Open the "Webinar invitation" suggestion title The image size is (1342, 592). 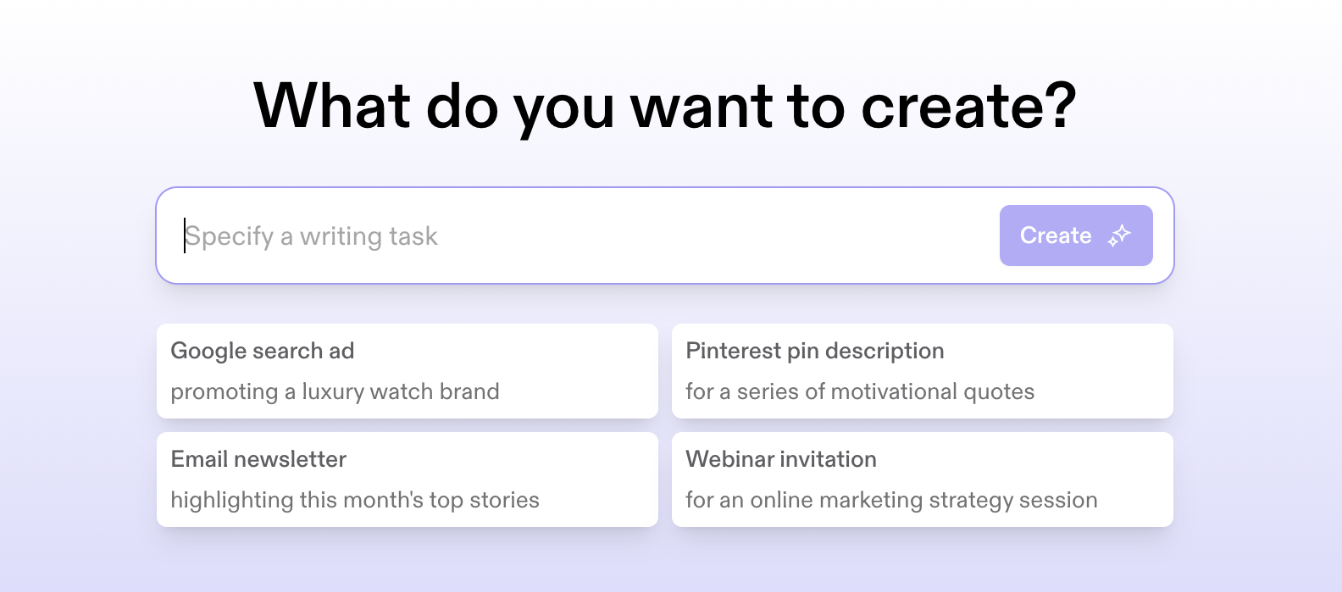[x=780, y=460]
